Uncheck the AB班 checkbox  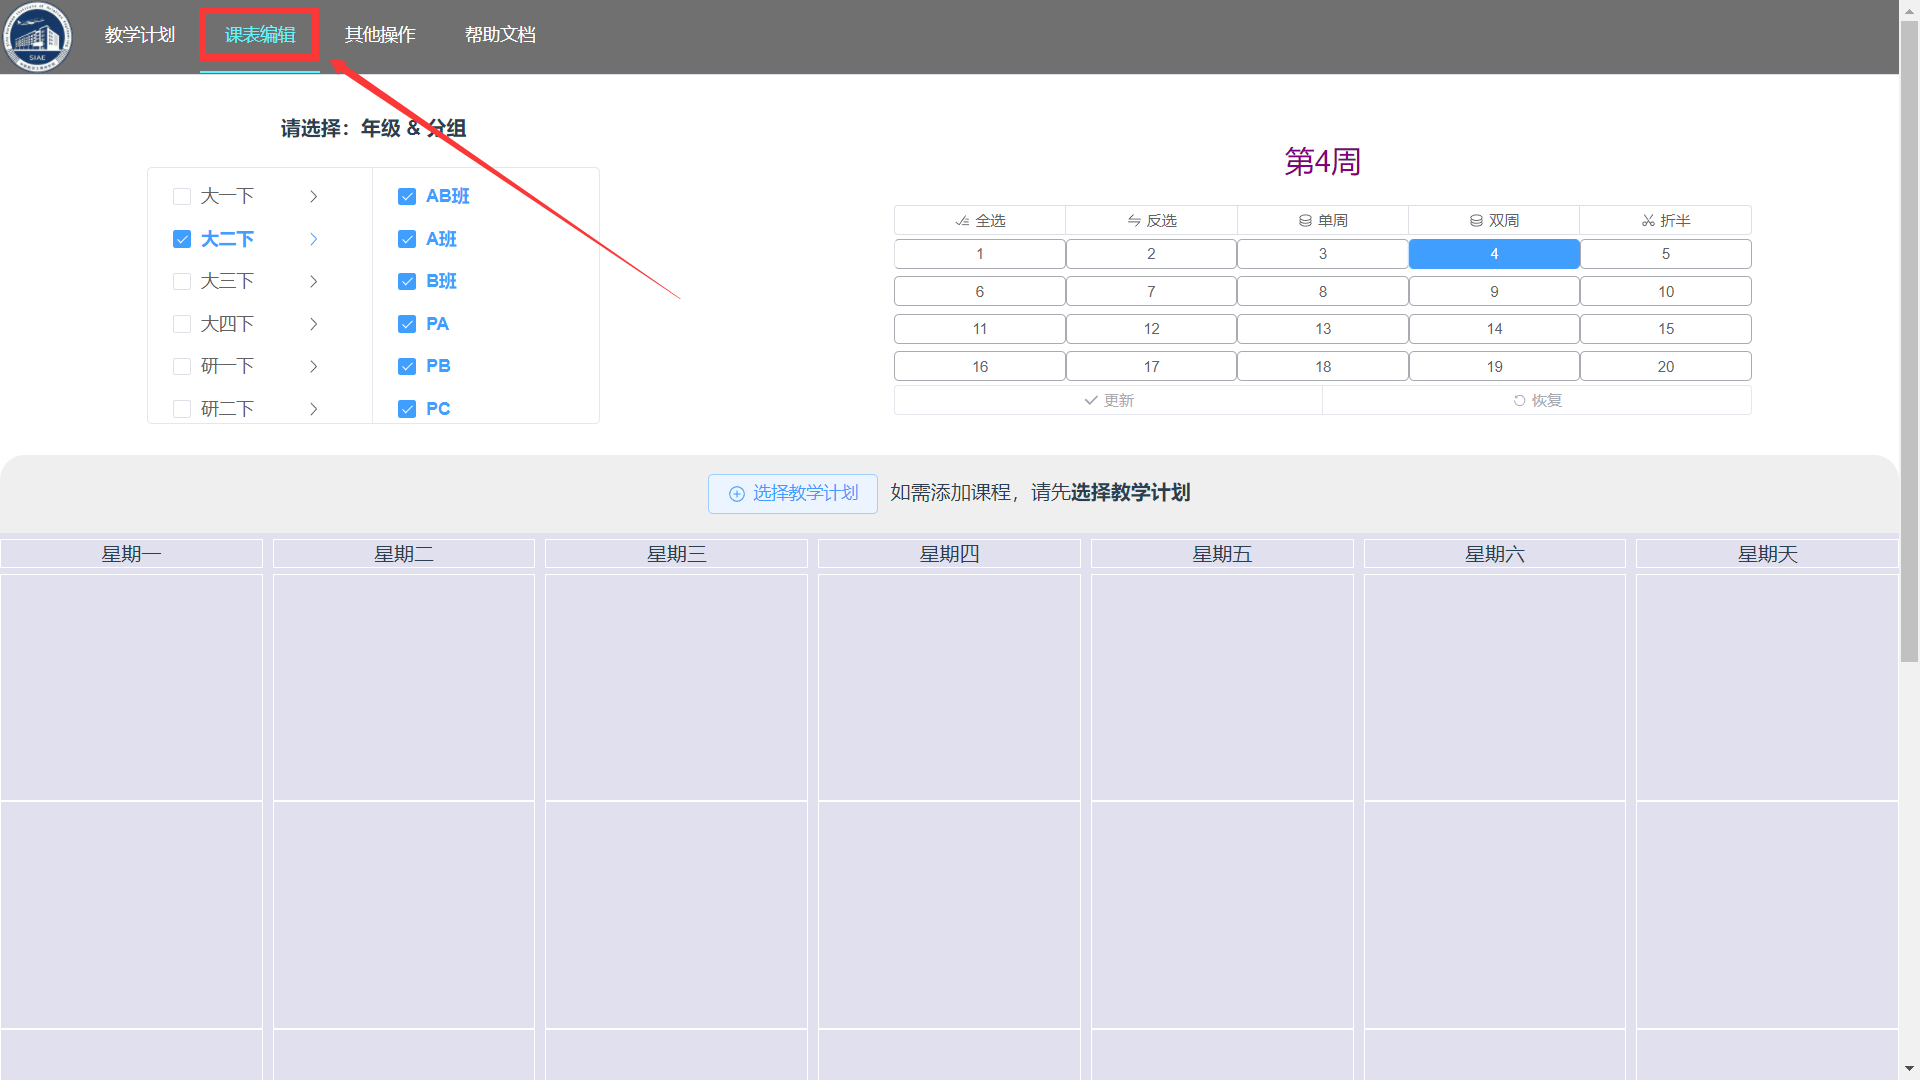click(407, 196)
